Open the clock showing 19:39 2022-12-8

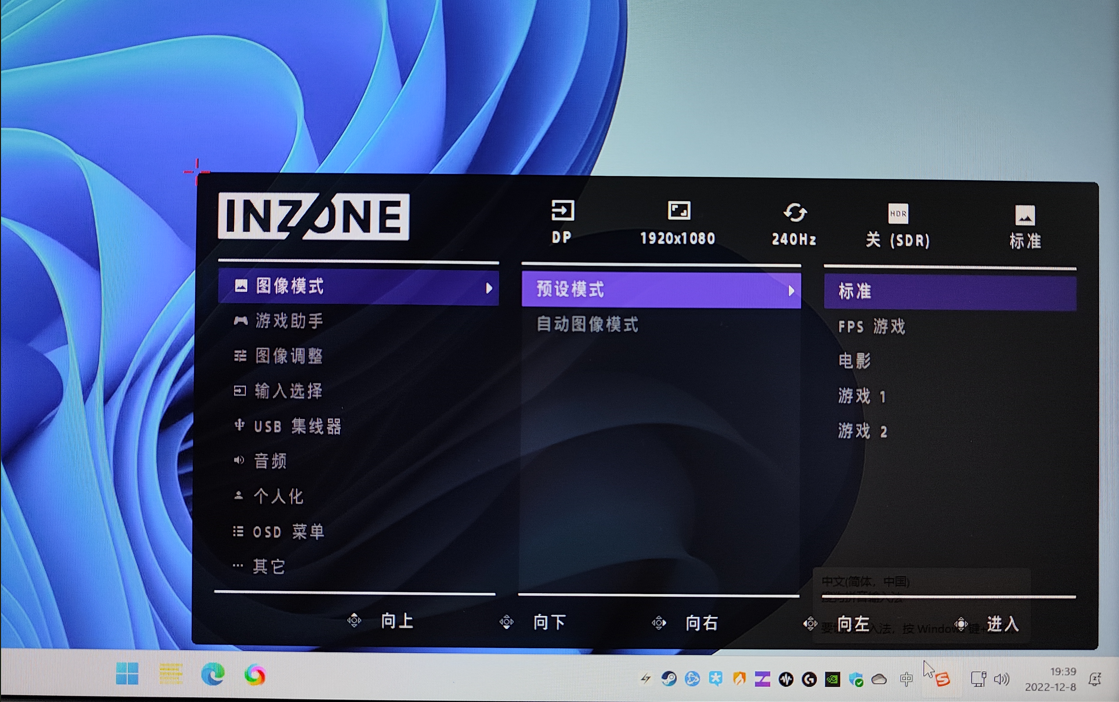tap(1050, 679)
